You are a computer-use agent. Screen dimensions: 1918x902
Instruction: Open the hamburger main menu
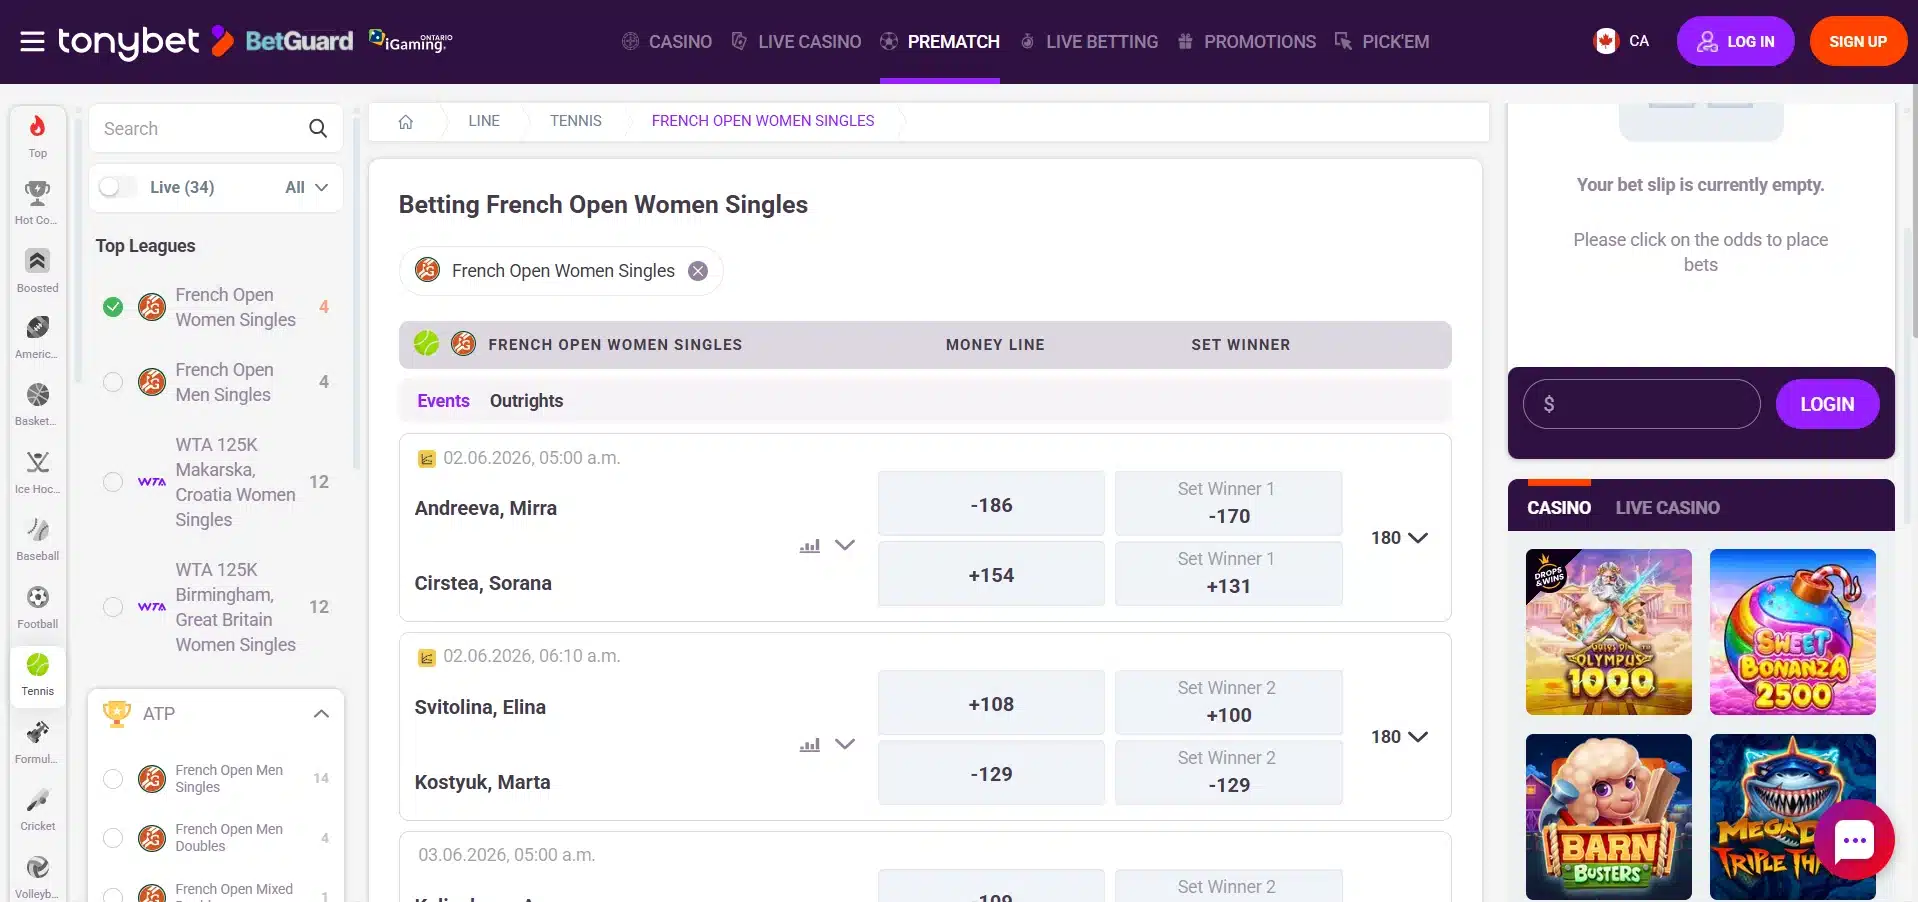32,41
